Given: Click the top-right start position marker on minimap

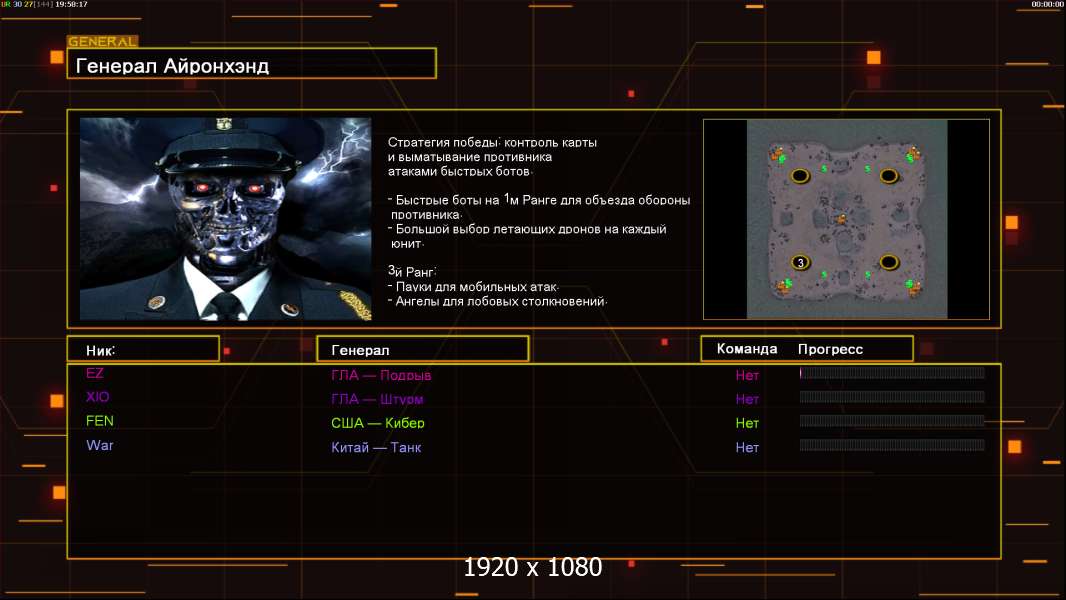Looking at the screenshot, I should click(889, 176).
